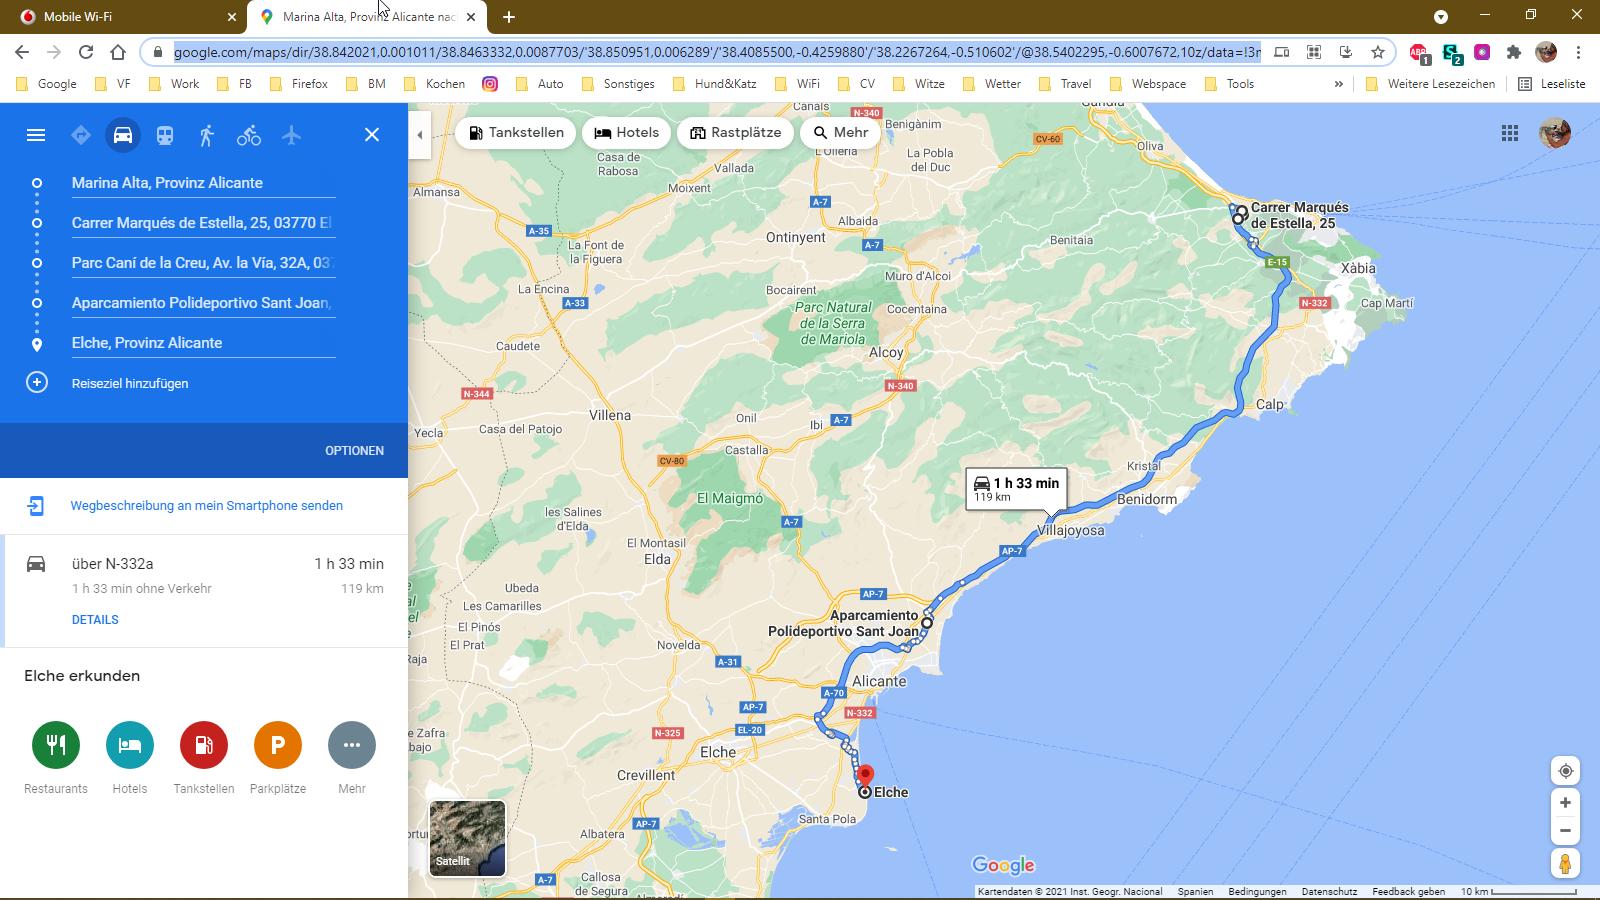Close the directions panel

pyautogui.click(x=372, y=135)
